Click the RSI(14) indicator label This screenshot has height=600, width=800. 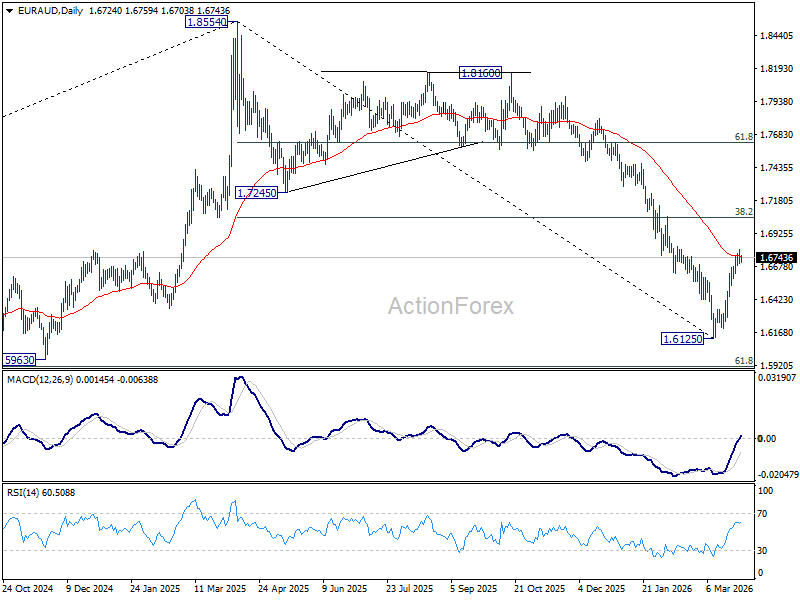click(x=25, y=493)
